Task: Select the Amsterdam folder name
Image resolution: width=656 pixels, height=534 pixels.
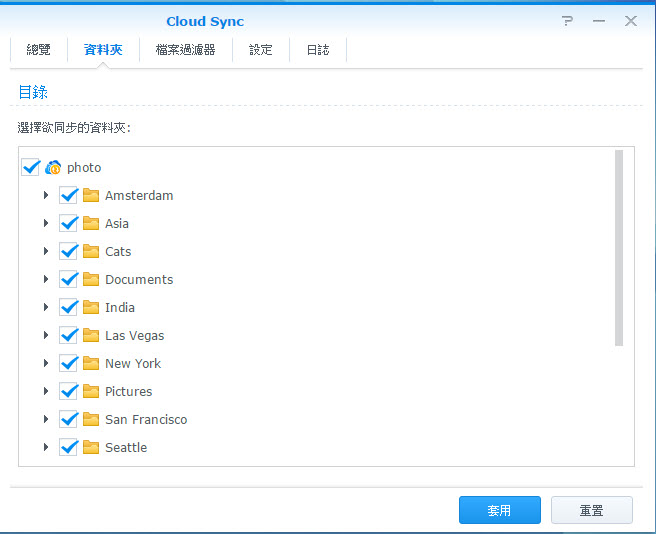Action: point(139,195)
